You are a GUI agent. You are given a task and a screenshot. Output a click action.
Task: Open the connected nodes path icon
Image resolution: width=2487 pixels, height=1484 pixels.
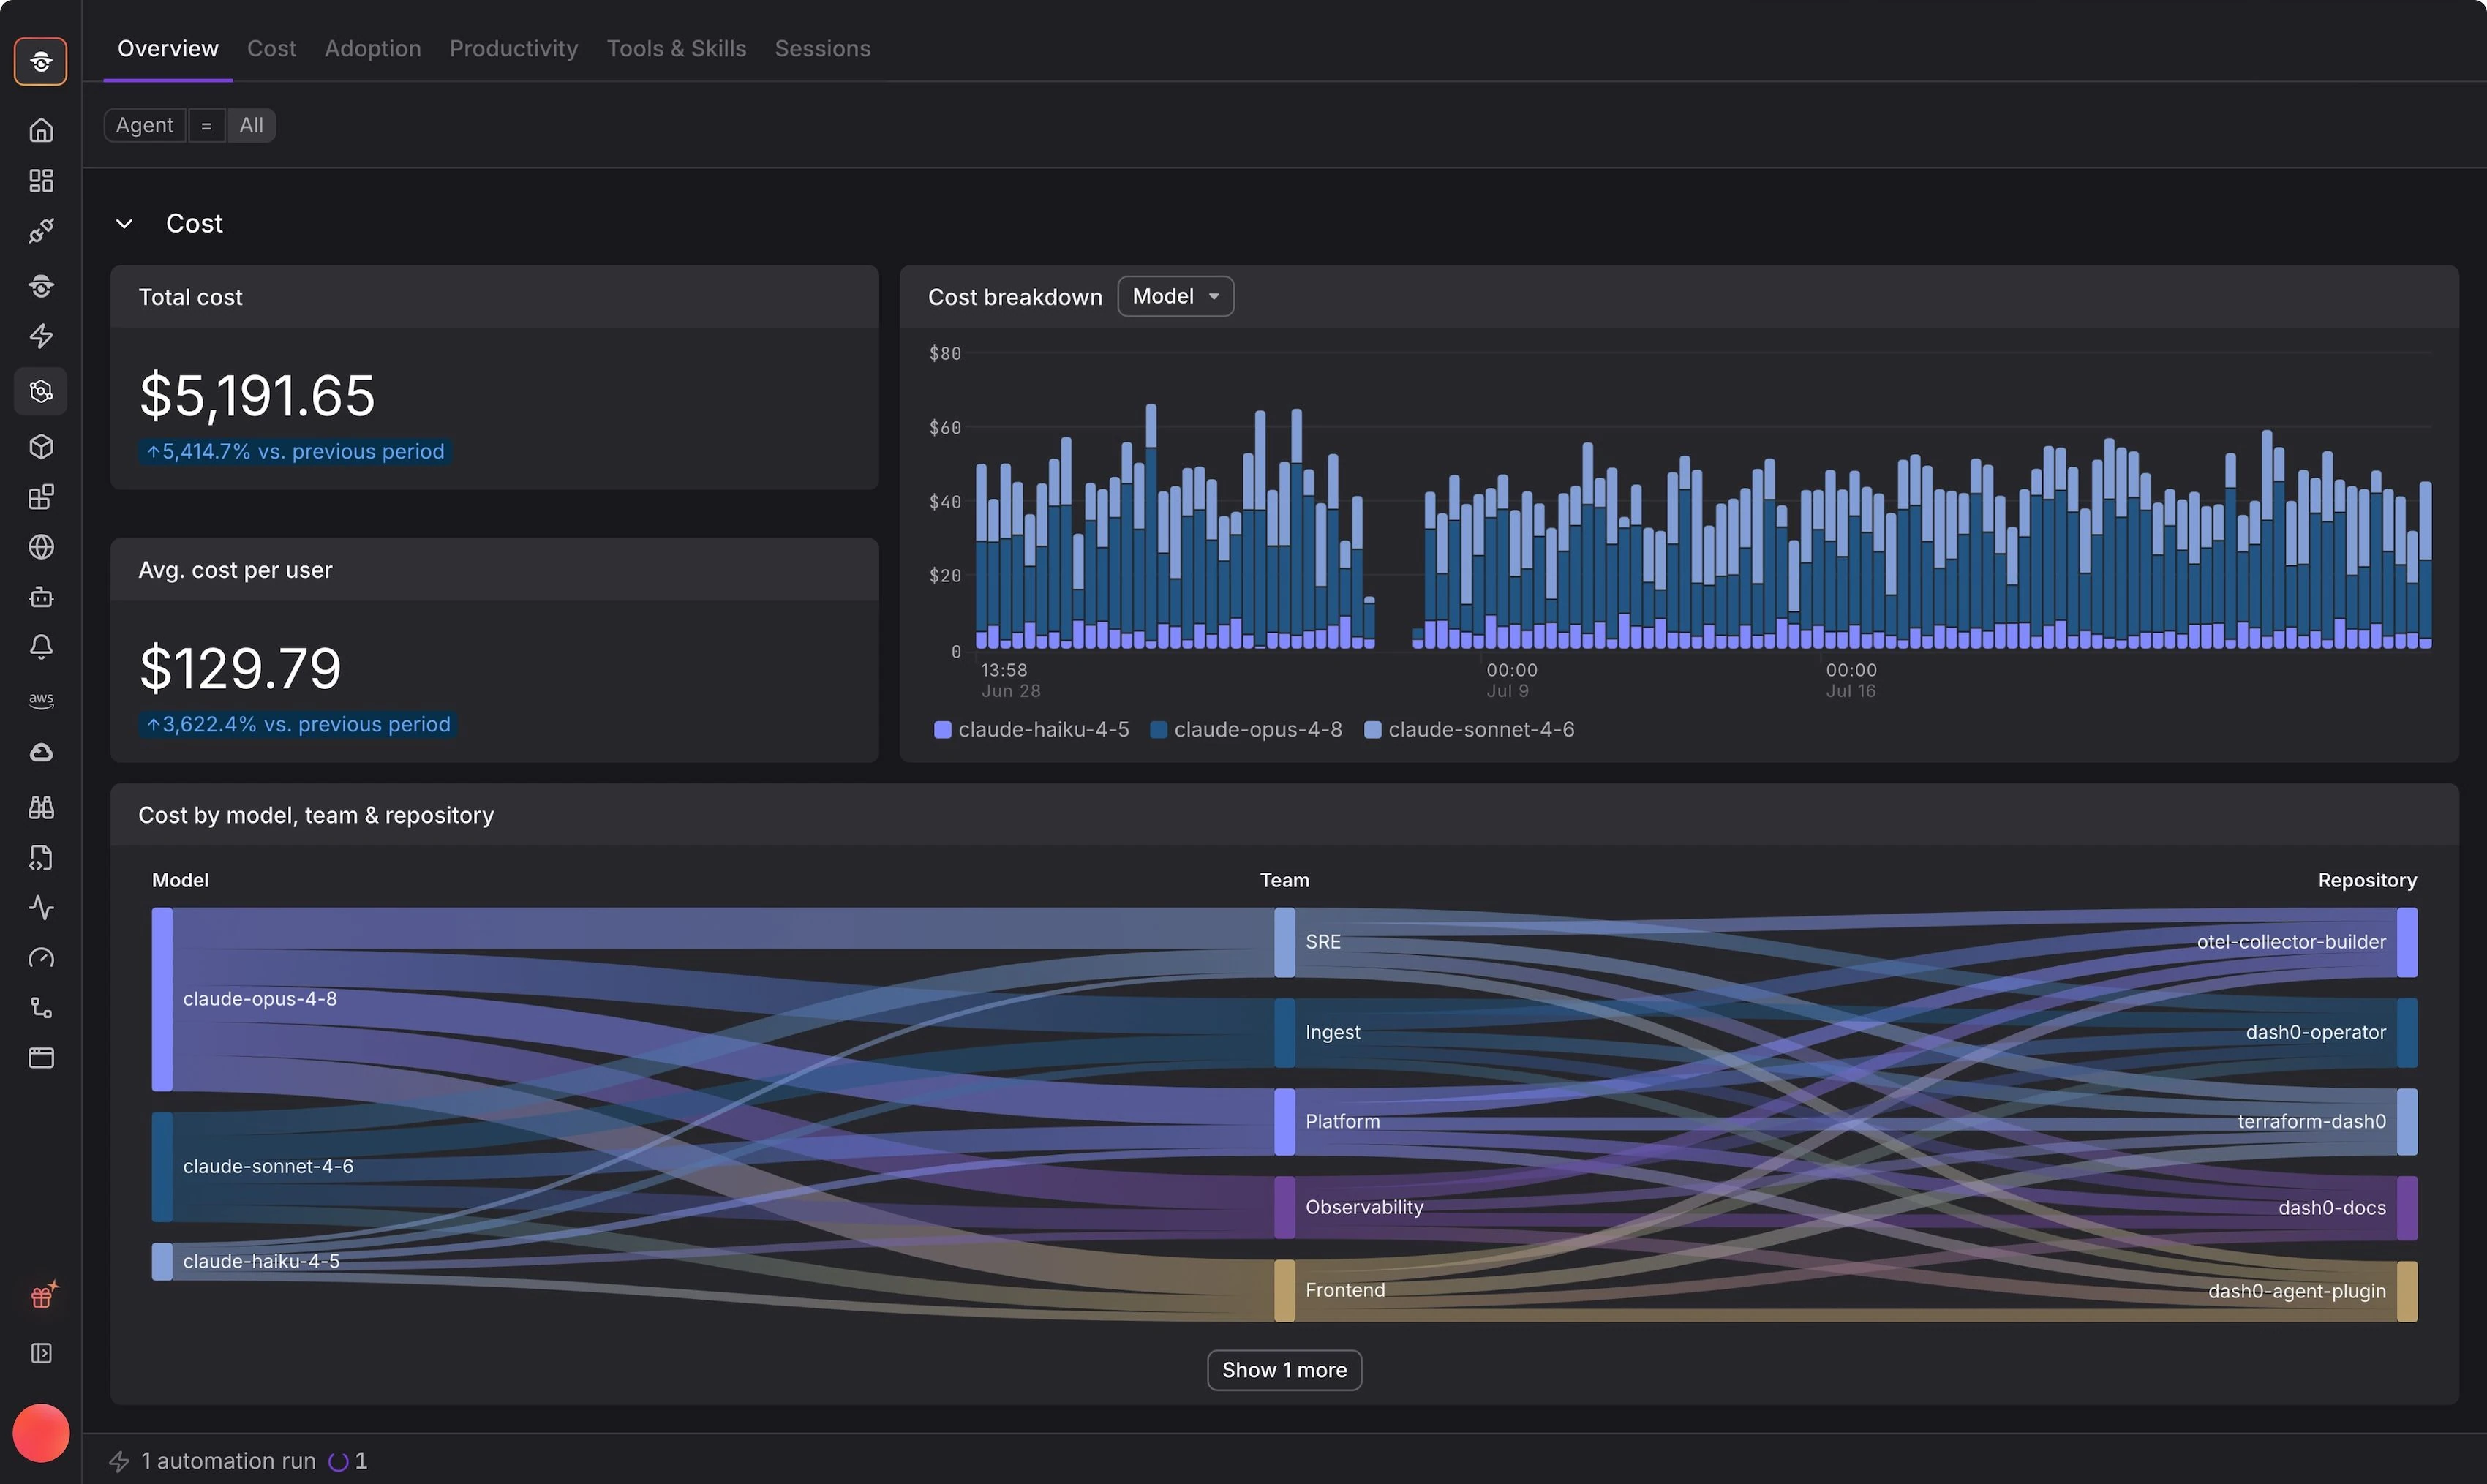point(41,1008)
